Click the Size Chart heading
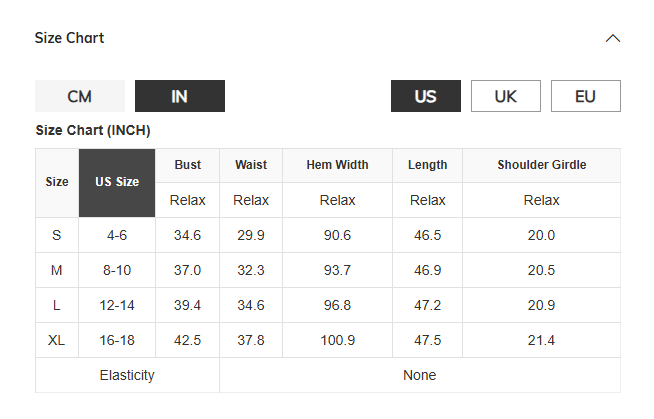Image resolution: width=654 pixels, height=419 pixels. point(70,38)
